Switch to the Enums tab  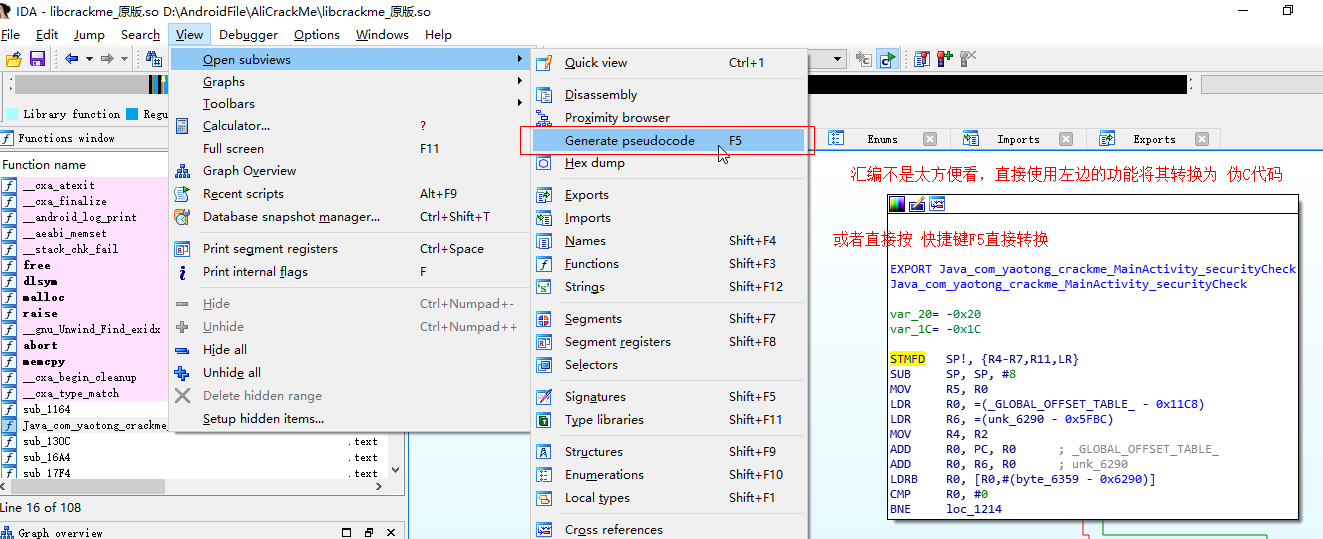click(x=882, y=139)
